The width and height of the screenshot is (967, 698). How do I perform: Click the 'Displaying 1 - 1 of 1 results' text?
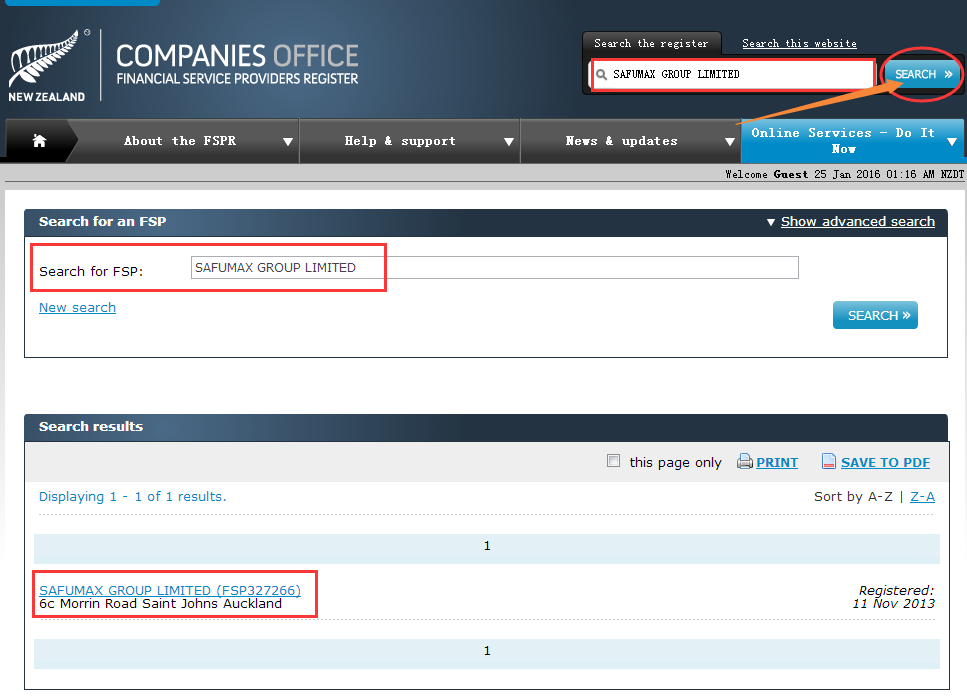[x=133, y=496]
